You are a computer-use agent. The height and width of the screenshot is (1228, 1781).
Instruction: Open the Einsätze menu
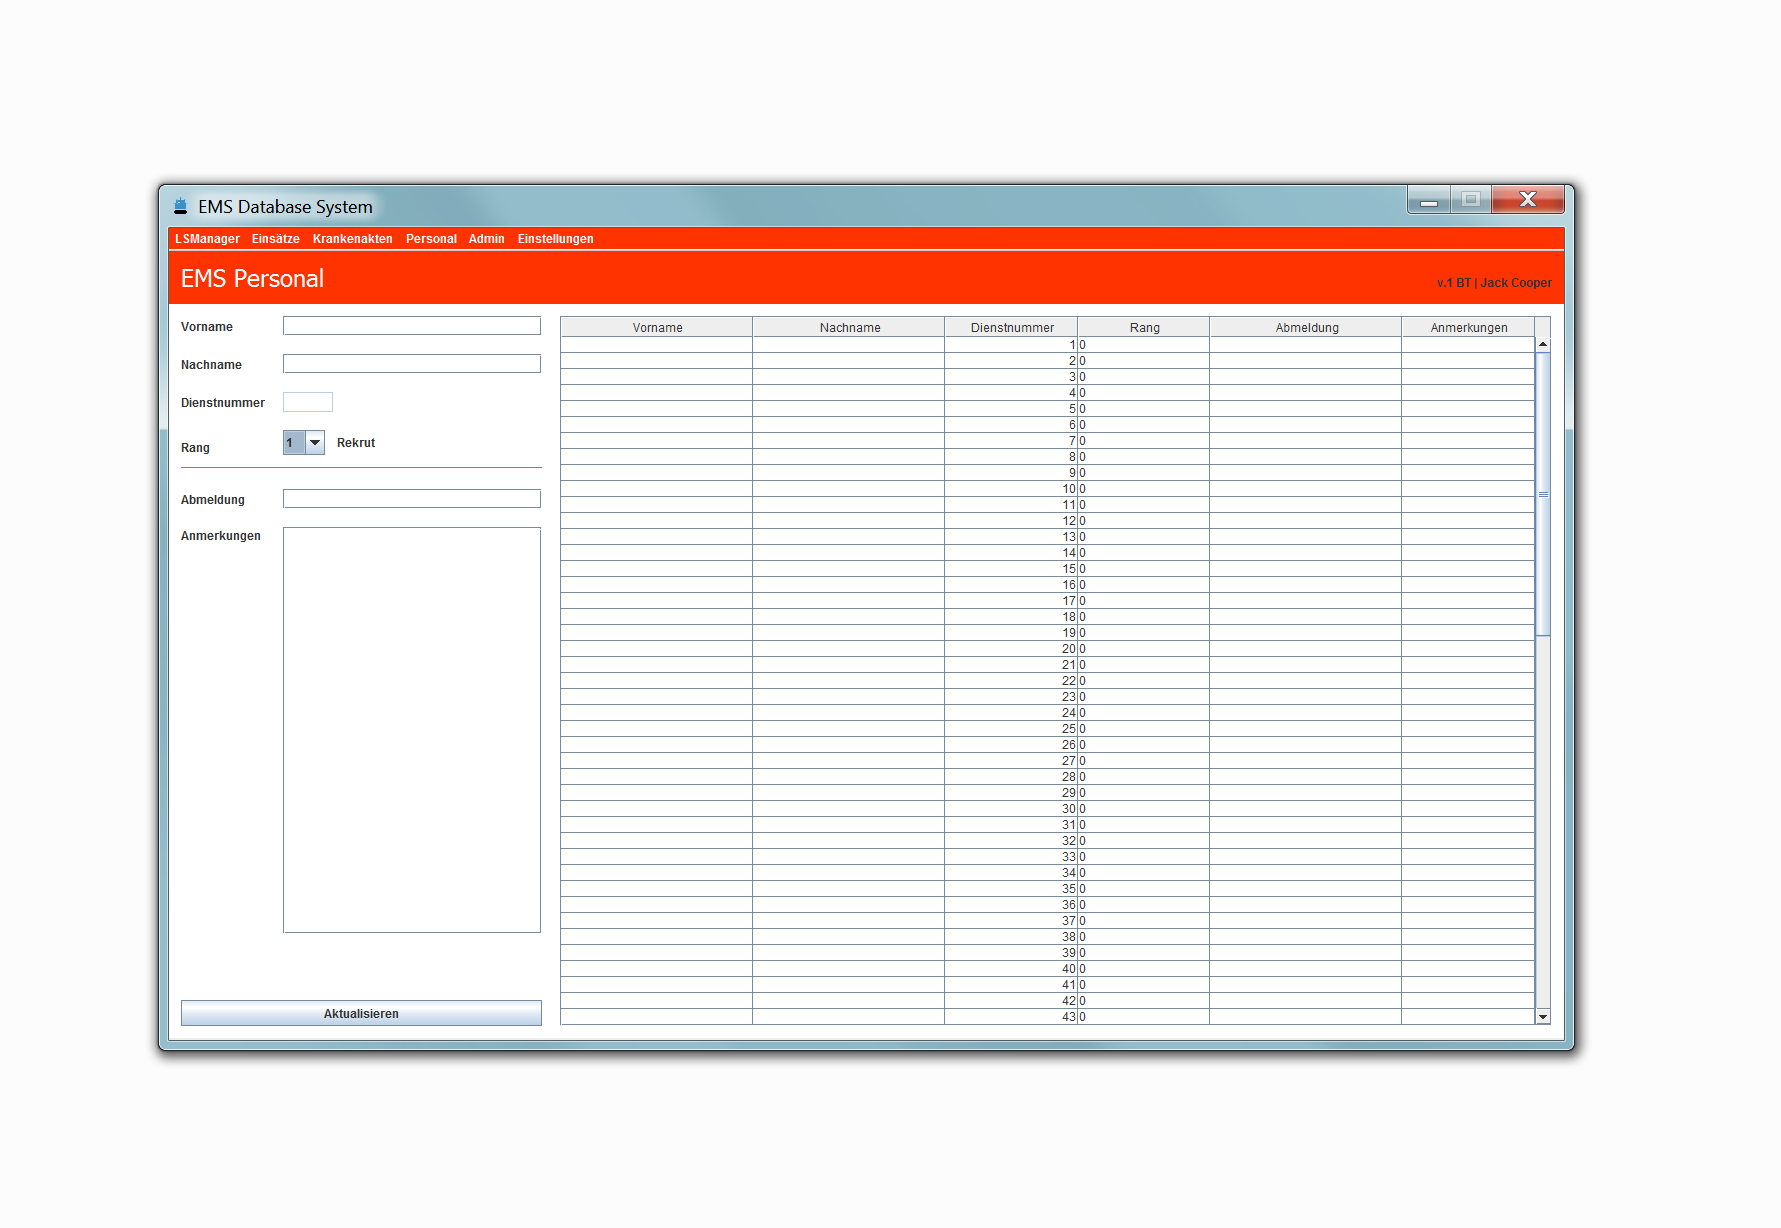coord(275,239)
